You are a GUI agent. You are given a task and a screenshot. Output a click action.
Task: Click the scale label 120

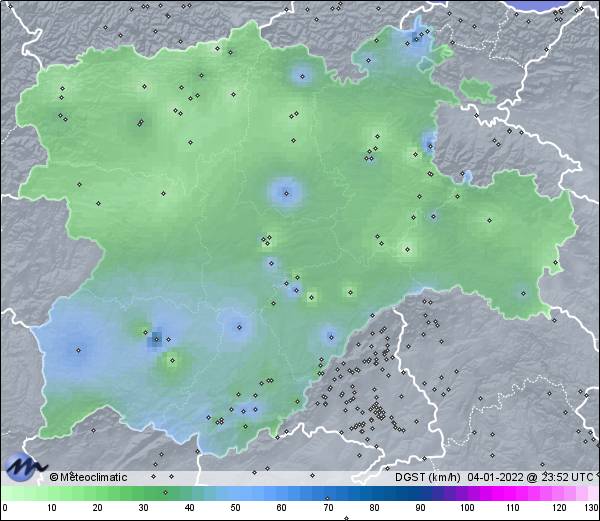559,508
